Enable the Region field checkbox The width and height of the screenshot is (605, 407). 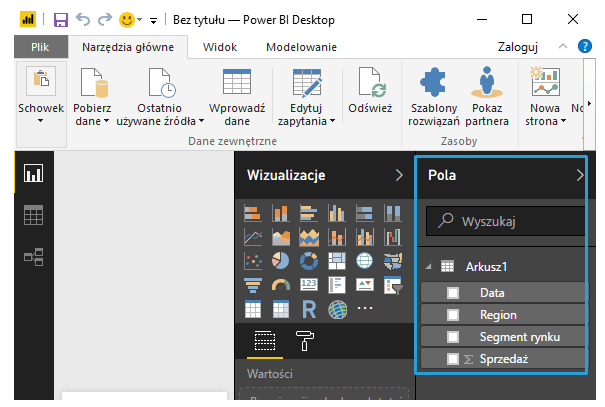(x=453, y=315)
